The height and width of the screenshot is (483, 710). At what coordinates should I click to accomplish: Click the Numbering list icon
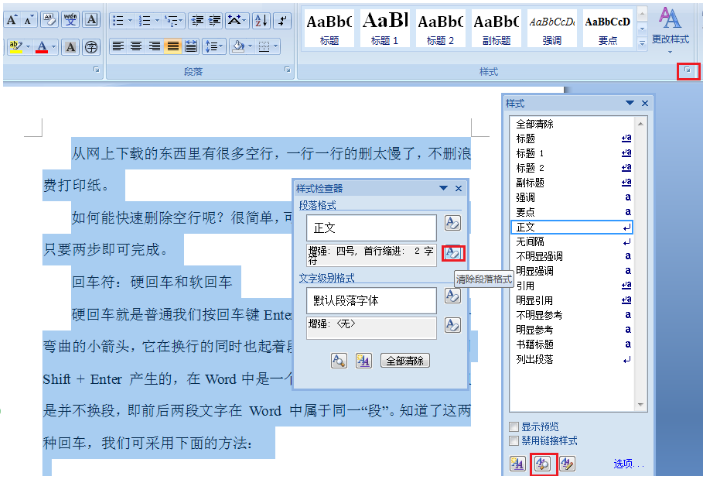144,20
